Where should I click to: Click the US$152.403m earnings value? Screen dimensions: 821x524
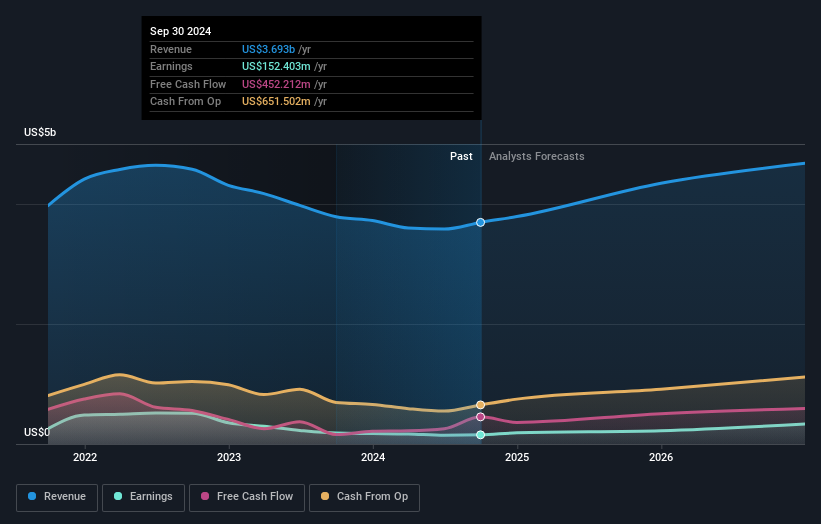click(276, 66)
